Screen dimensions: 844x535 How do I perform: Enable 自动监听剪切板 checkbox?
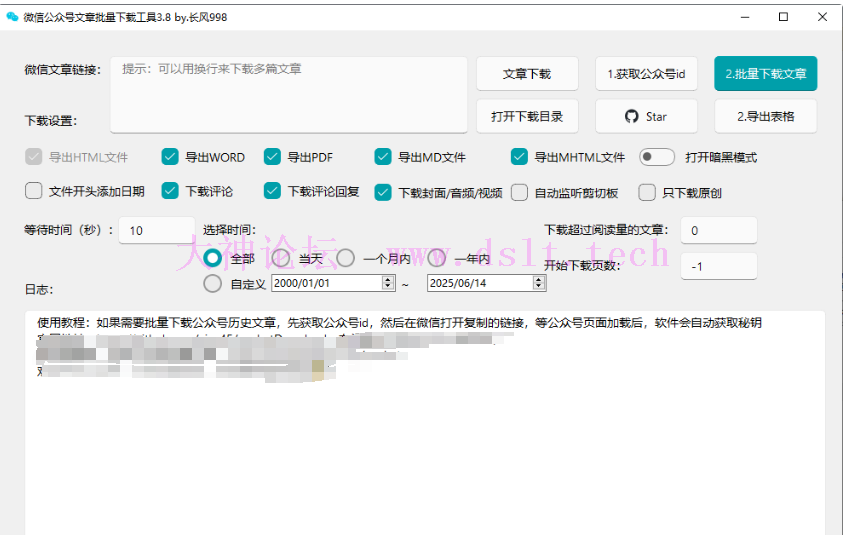[519, 192]
